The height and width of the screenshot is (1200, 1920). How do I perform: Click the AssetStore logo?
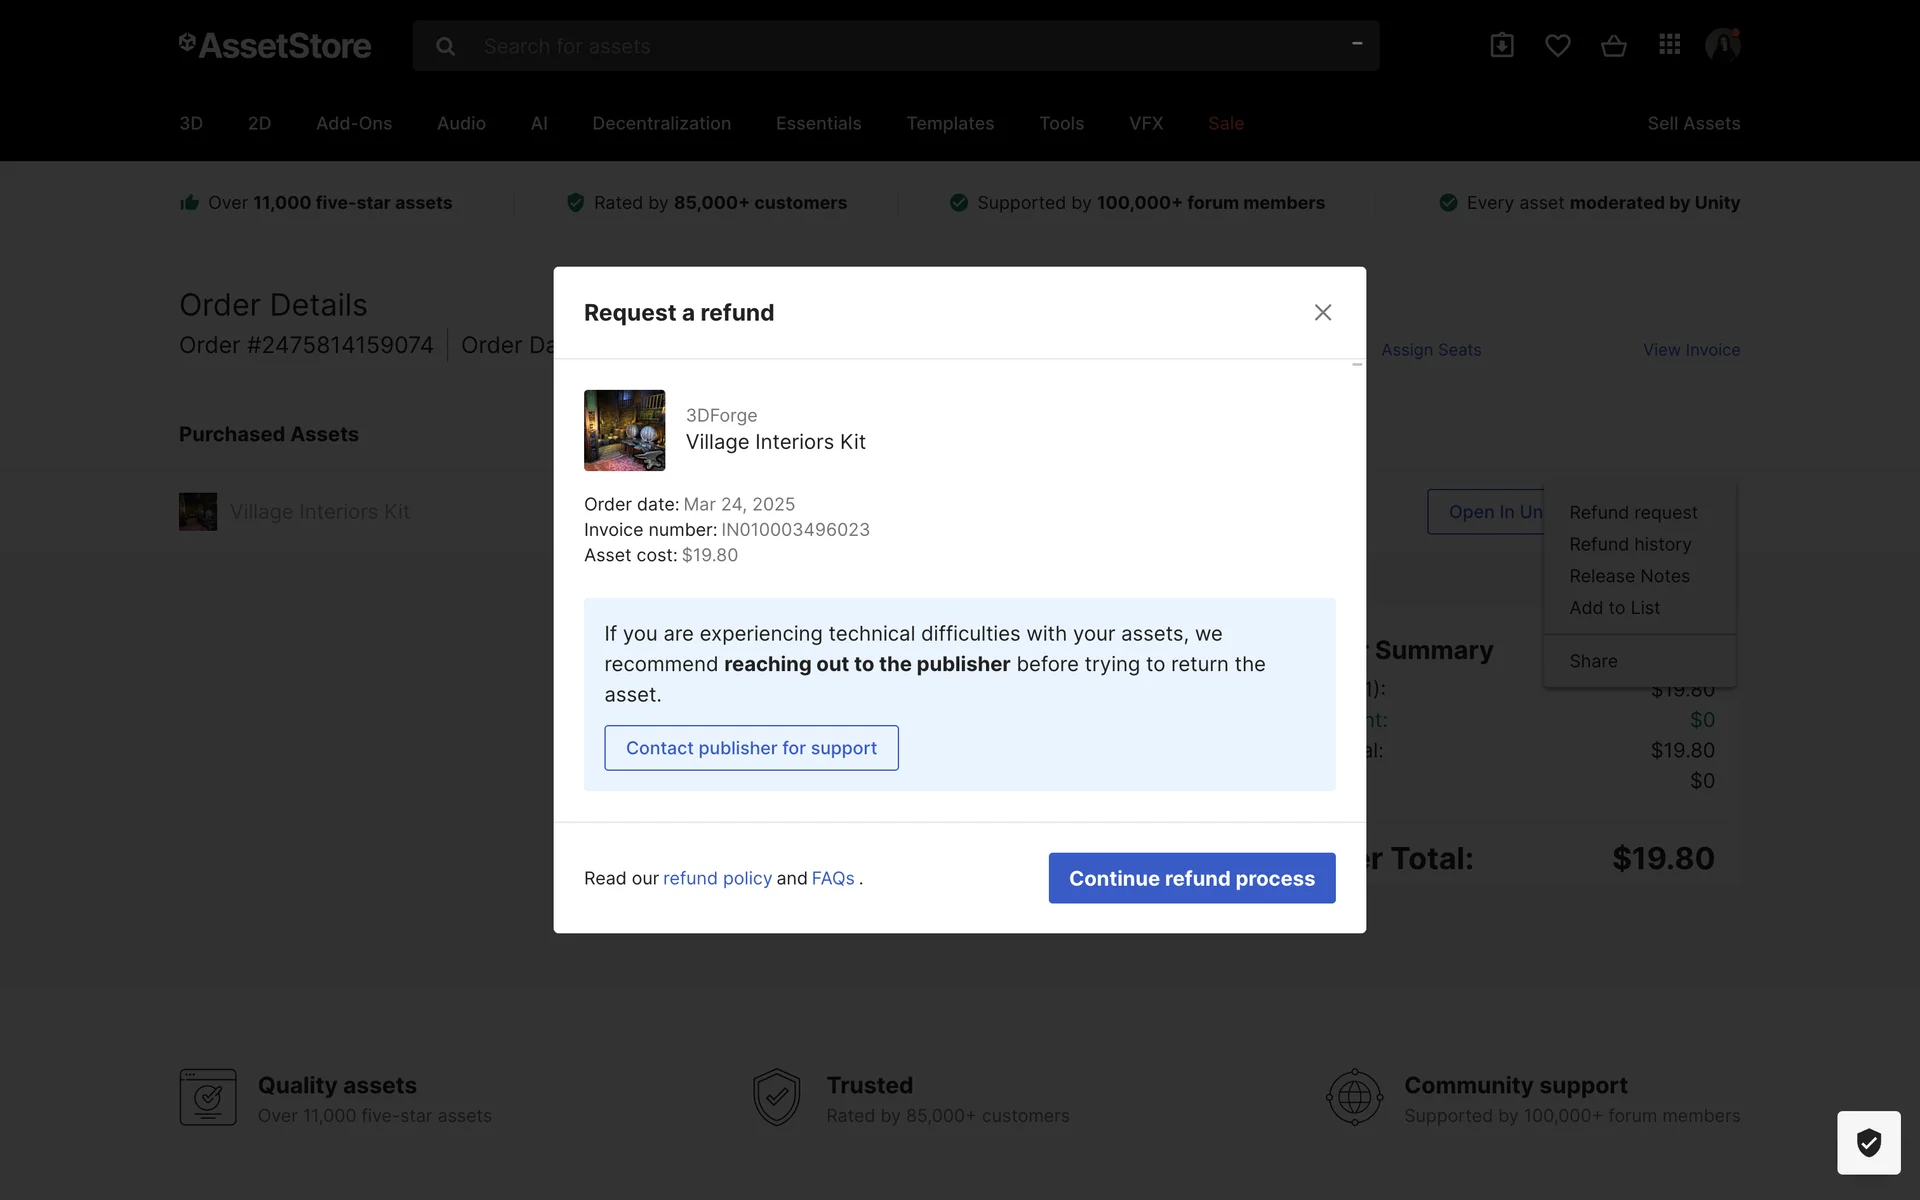click(275, 45)
